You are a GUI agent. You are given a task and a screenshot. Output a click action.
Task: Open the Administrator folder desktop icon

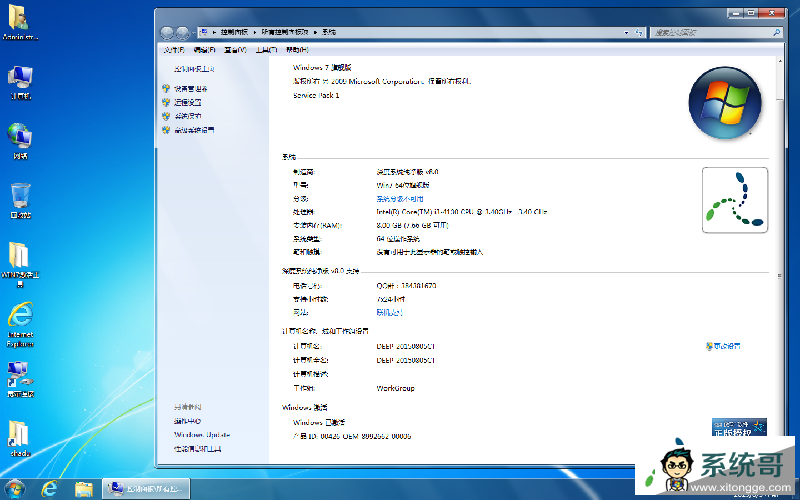click(20, 22)
